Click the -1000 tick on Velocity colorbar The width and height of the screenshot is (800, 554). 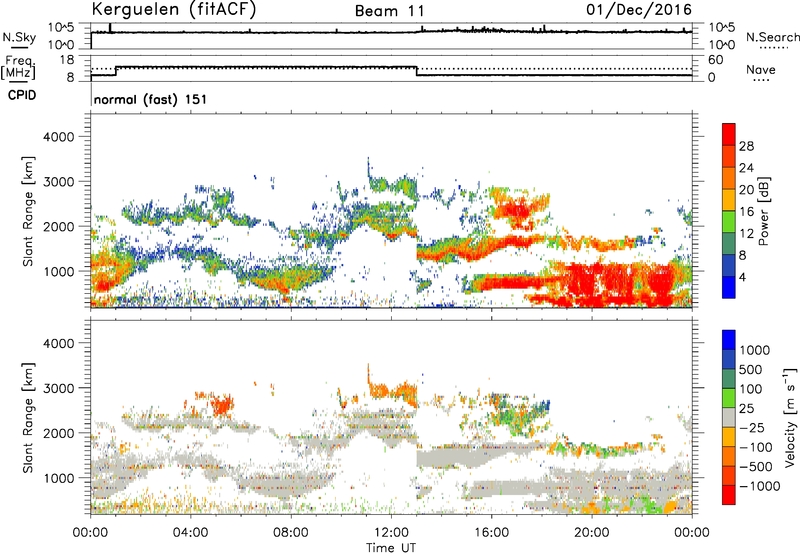click(x=759, y=486)
